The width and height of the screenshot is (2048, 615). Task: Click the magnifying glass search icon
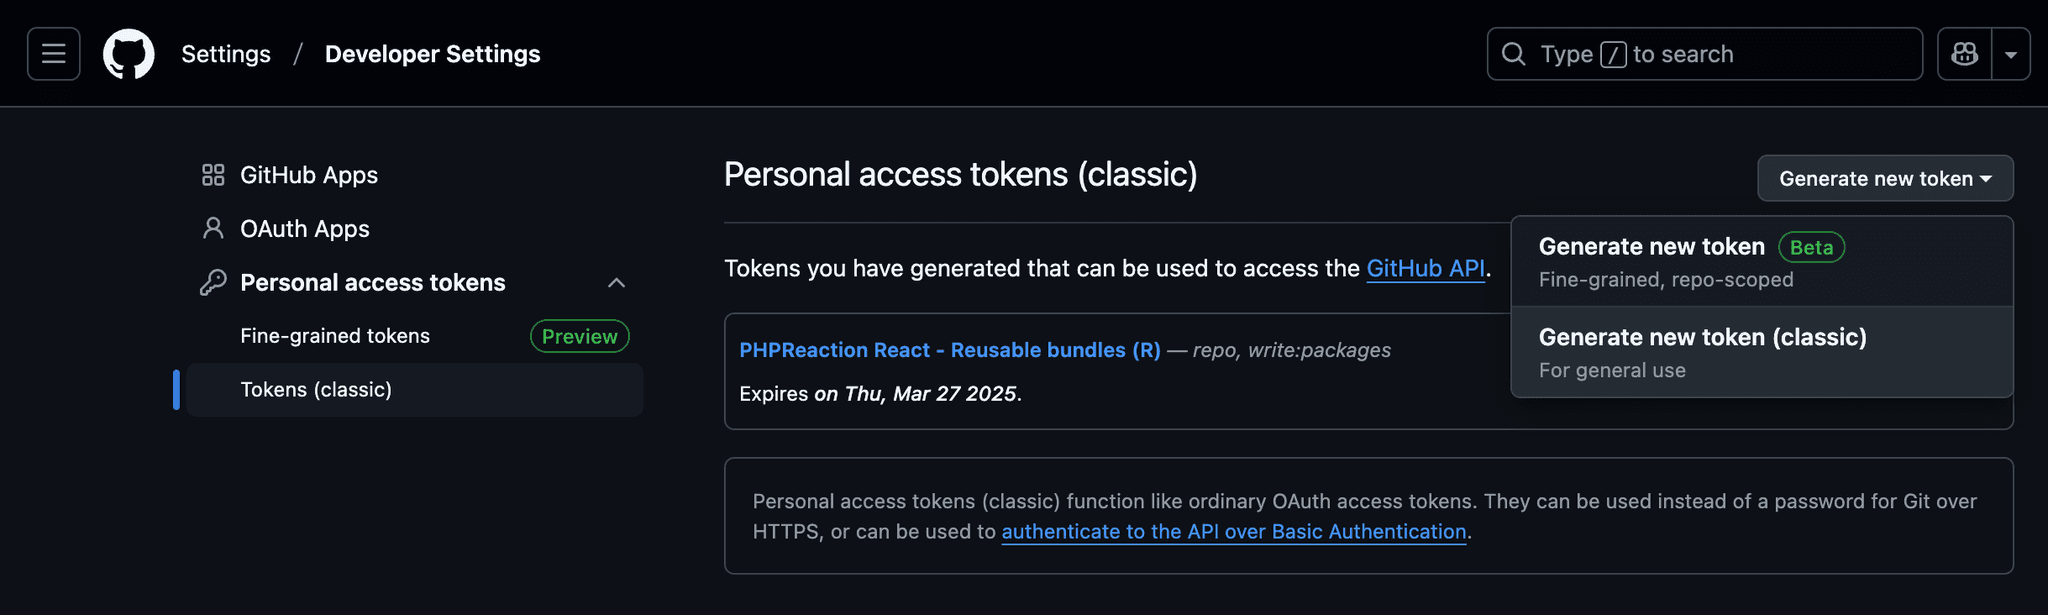tap(1513, 53)
